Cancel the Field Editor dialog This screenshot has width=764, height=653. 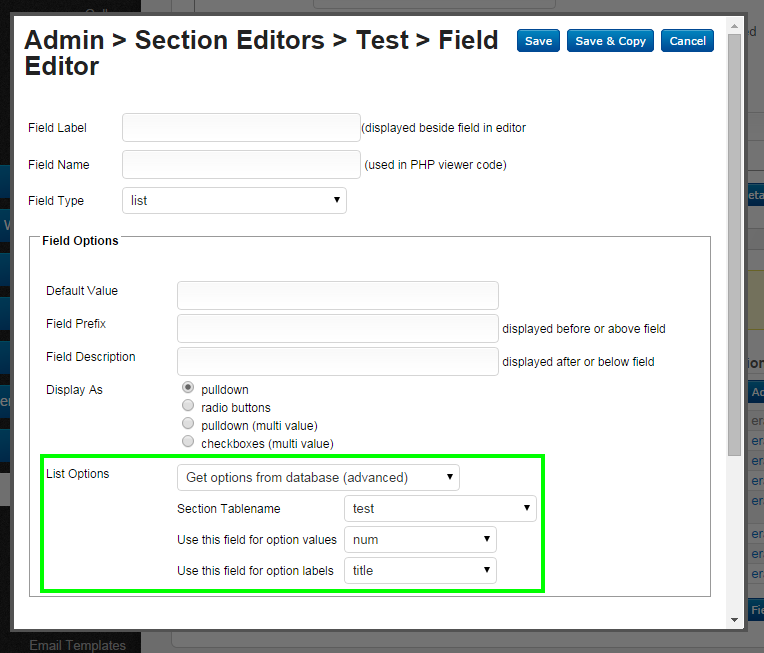click(687, 41)
